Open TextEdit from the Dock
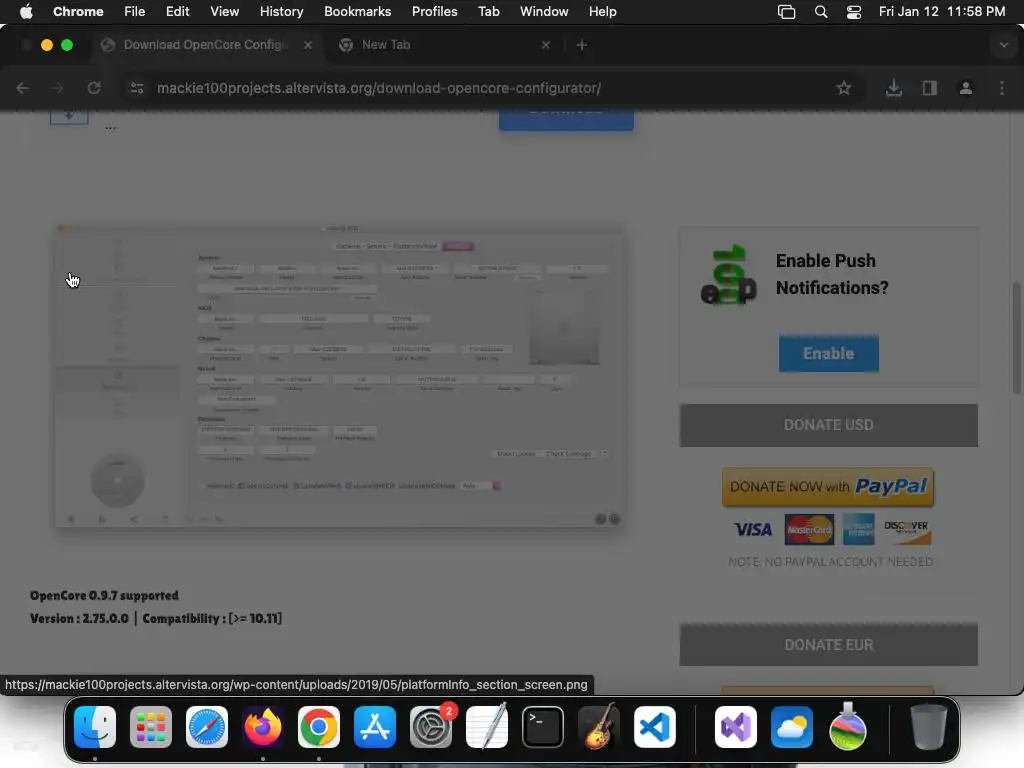Screen dimensions: 1024x768 [x=487, y=727]
